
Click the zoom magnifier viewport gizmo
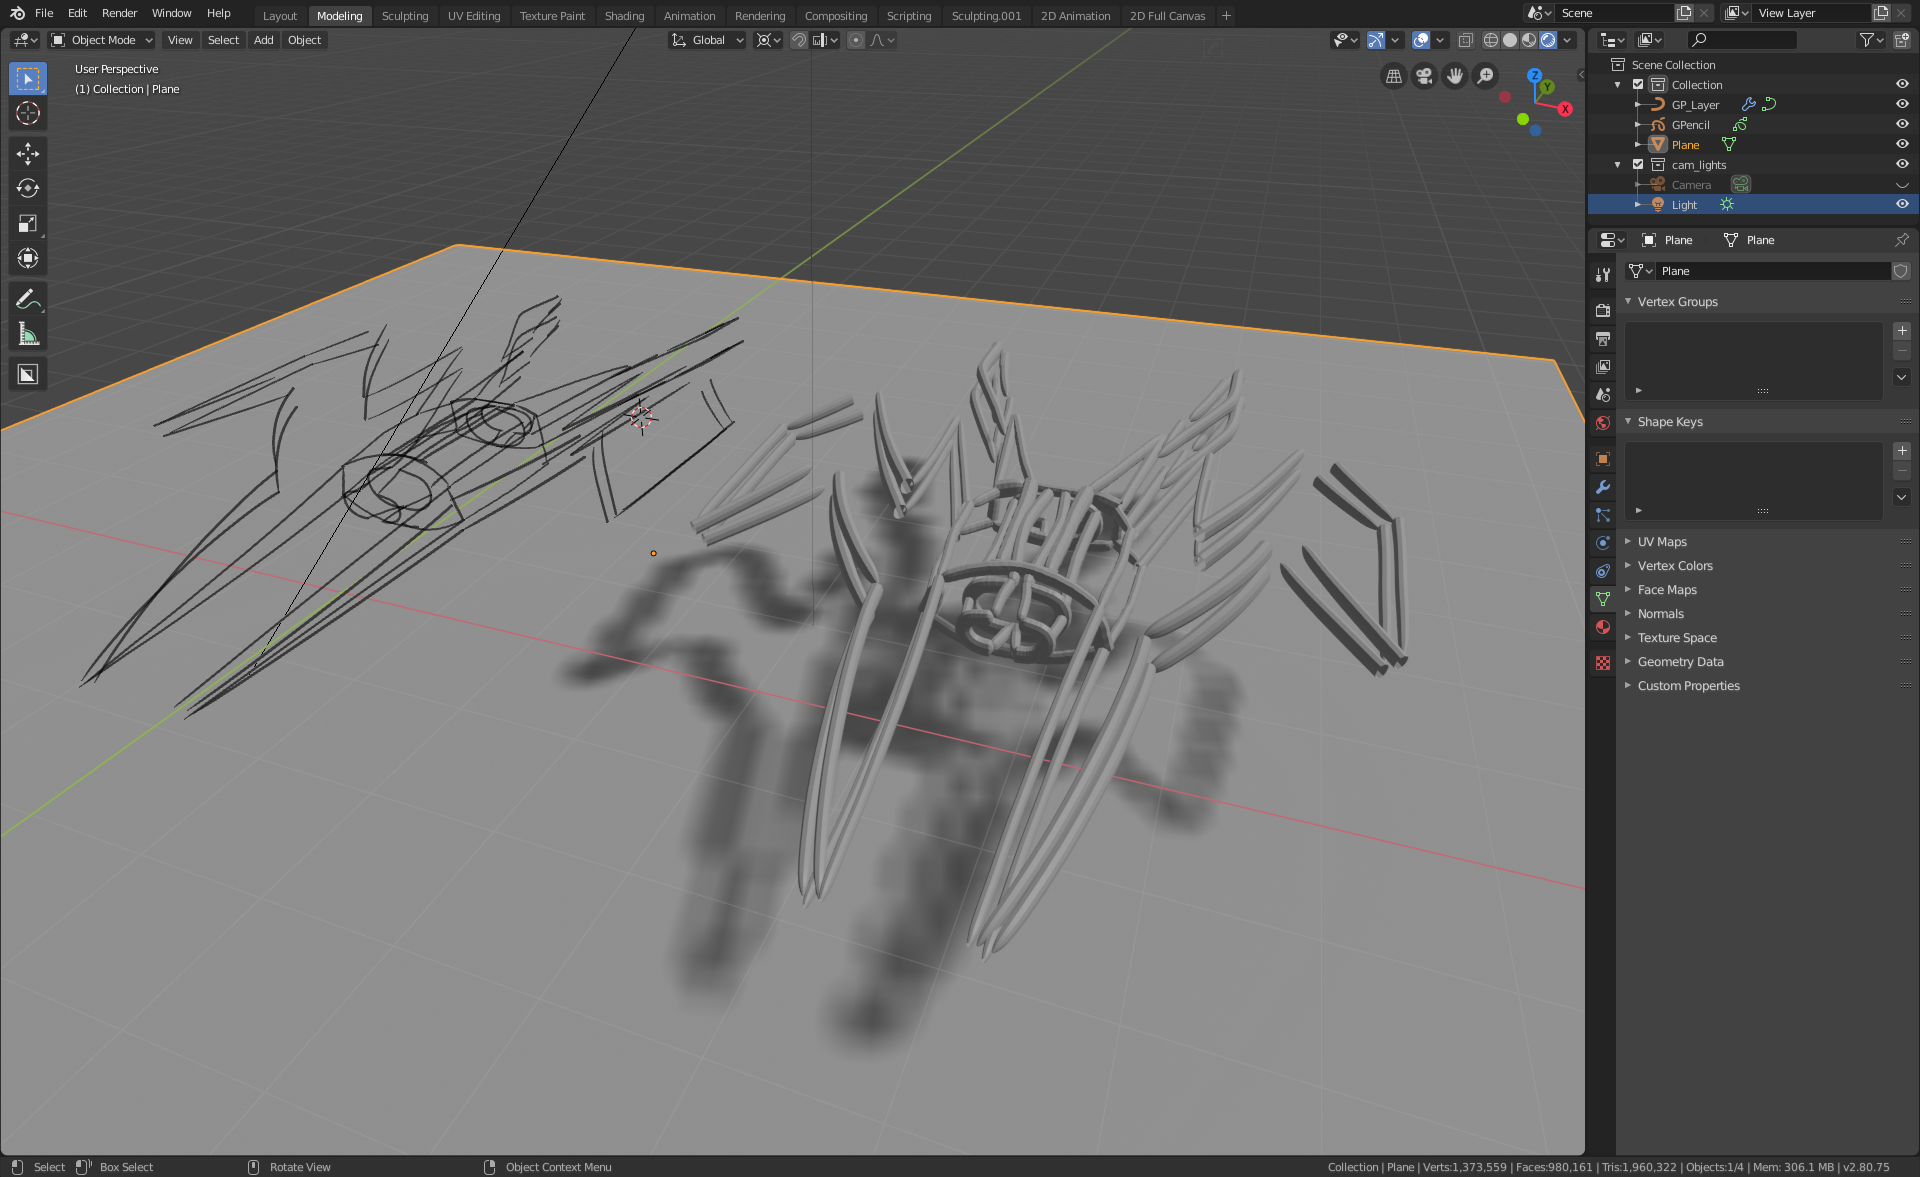(x=1486, y=76)
